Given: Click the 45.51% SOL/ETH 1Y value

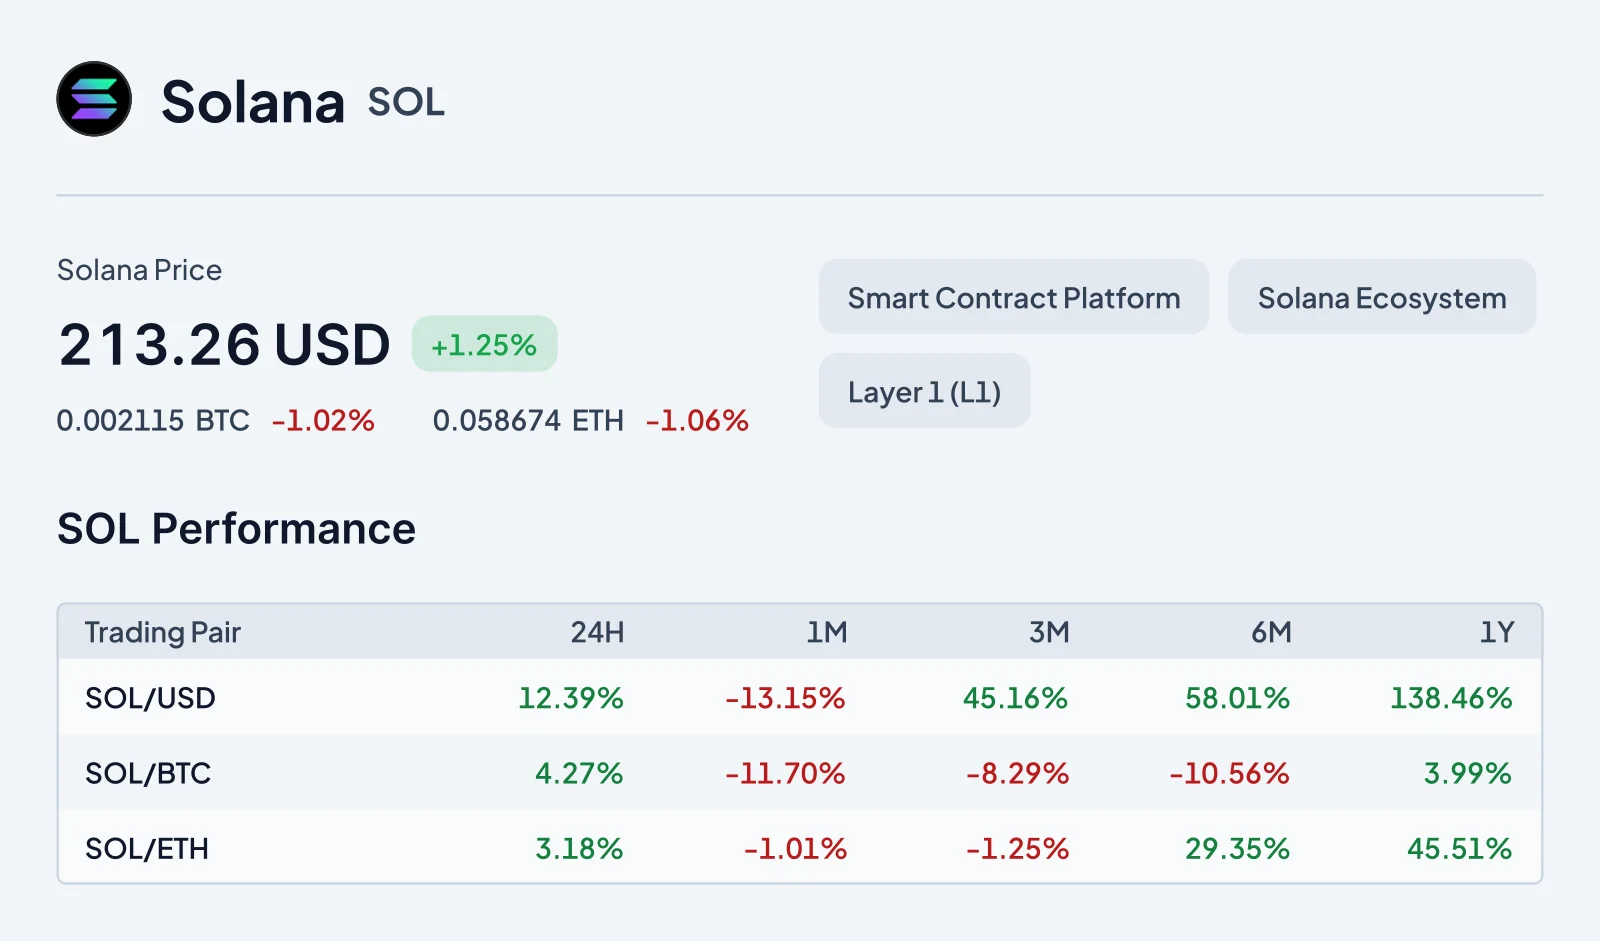Looking at the screenshot, I should (1459, 849).
